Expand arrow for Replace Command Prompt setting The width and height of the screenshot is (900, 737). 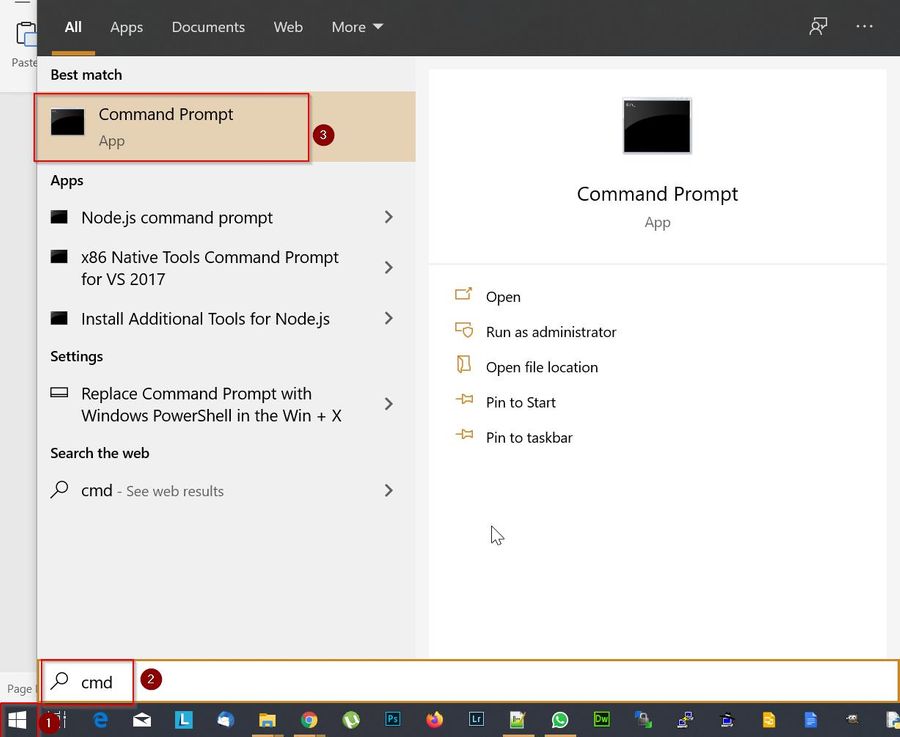[x=389, y=404]
